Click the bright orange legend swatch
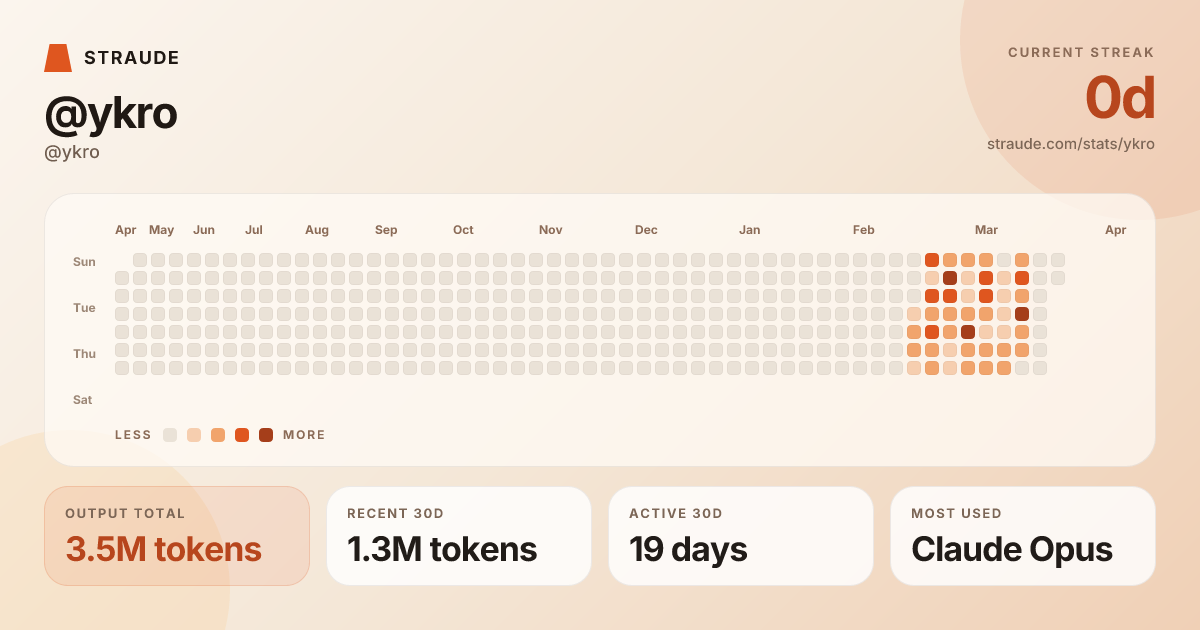 click(242, 435)
